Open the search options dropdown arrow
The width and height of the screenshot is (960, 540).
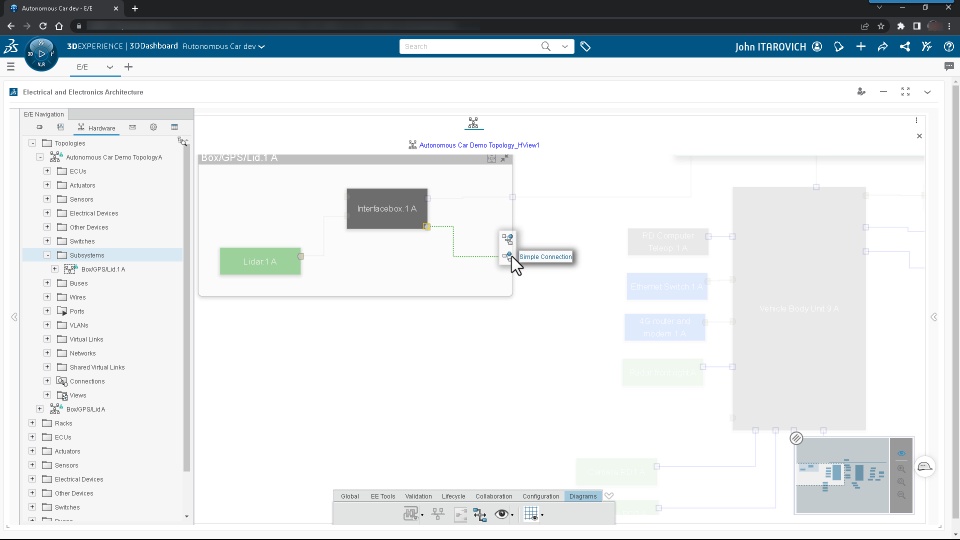(x=564, y=47)
